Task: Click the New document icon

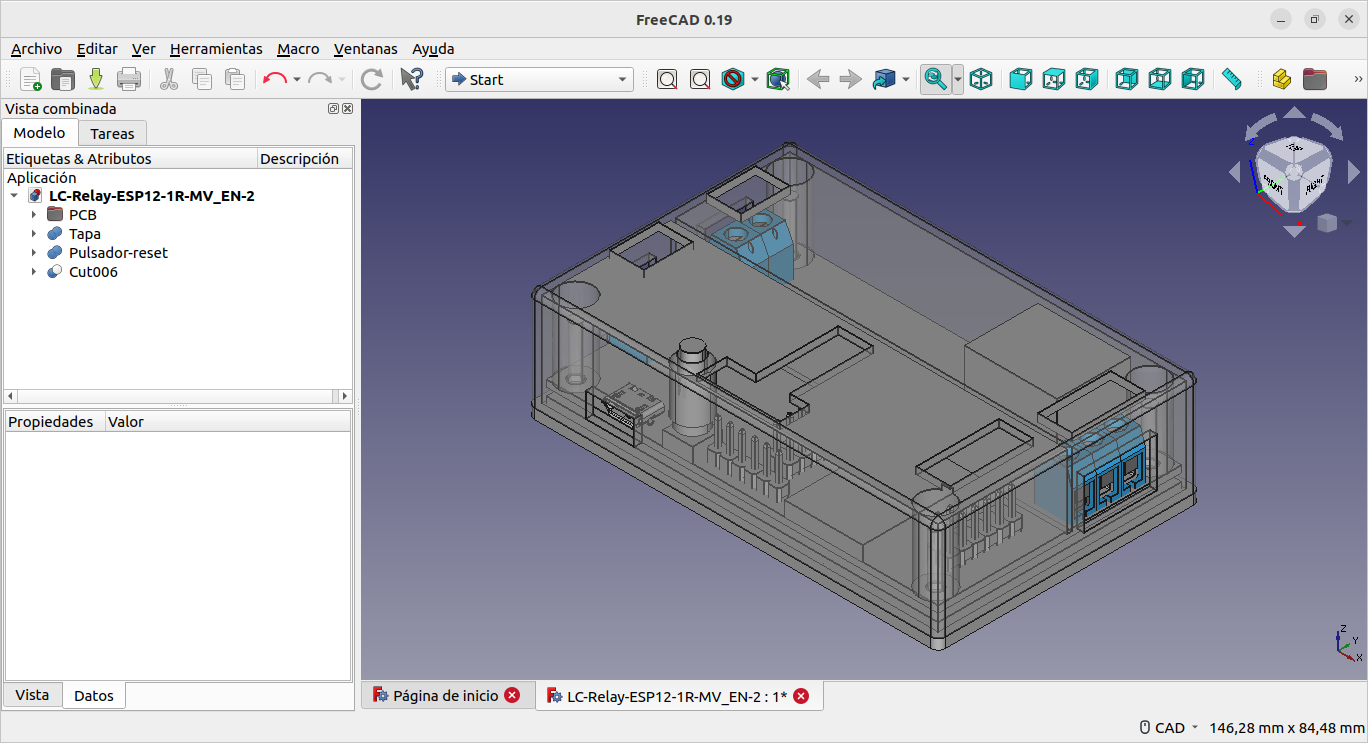Action: point(31,79)
